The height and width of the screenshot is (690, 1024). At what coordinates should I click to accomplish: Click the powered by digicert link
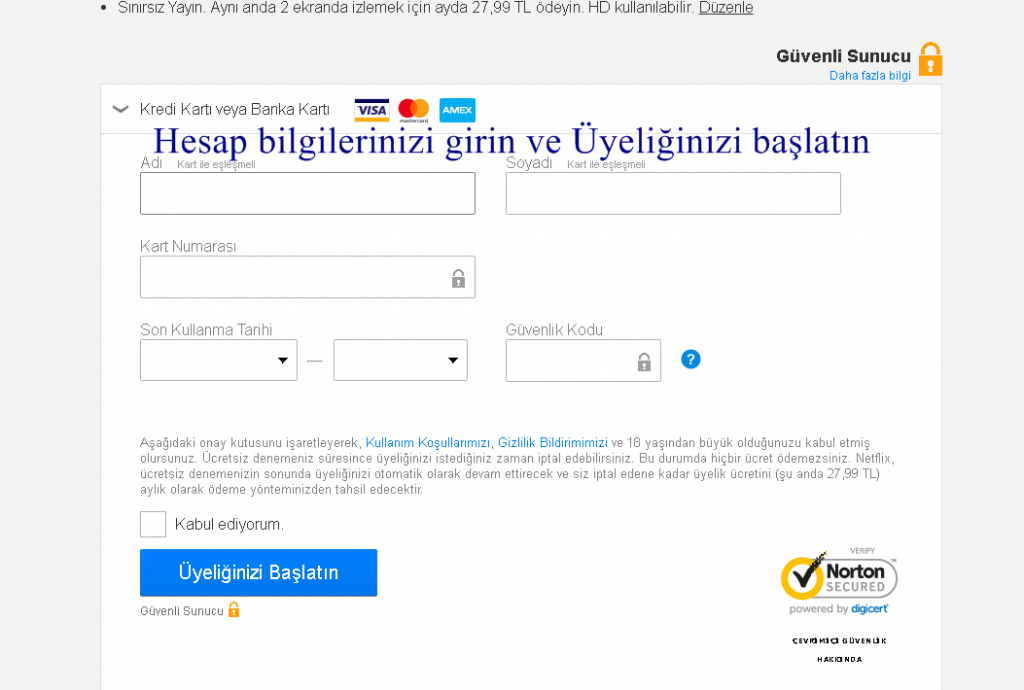pyautogui.click(x=839, y=608)
